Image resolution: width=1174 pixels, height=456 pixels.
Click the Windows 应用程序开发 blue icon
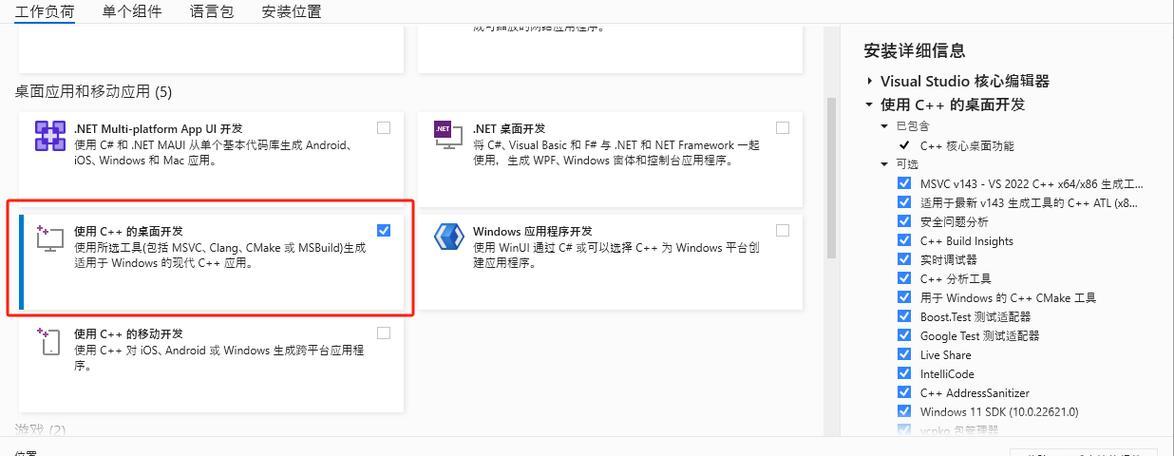[x=448, y=238]
